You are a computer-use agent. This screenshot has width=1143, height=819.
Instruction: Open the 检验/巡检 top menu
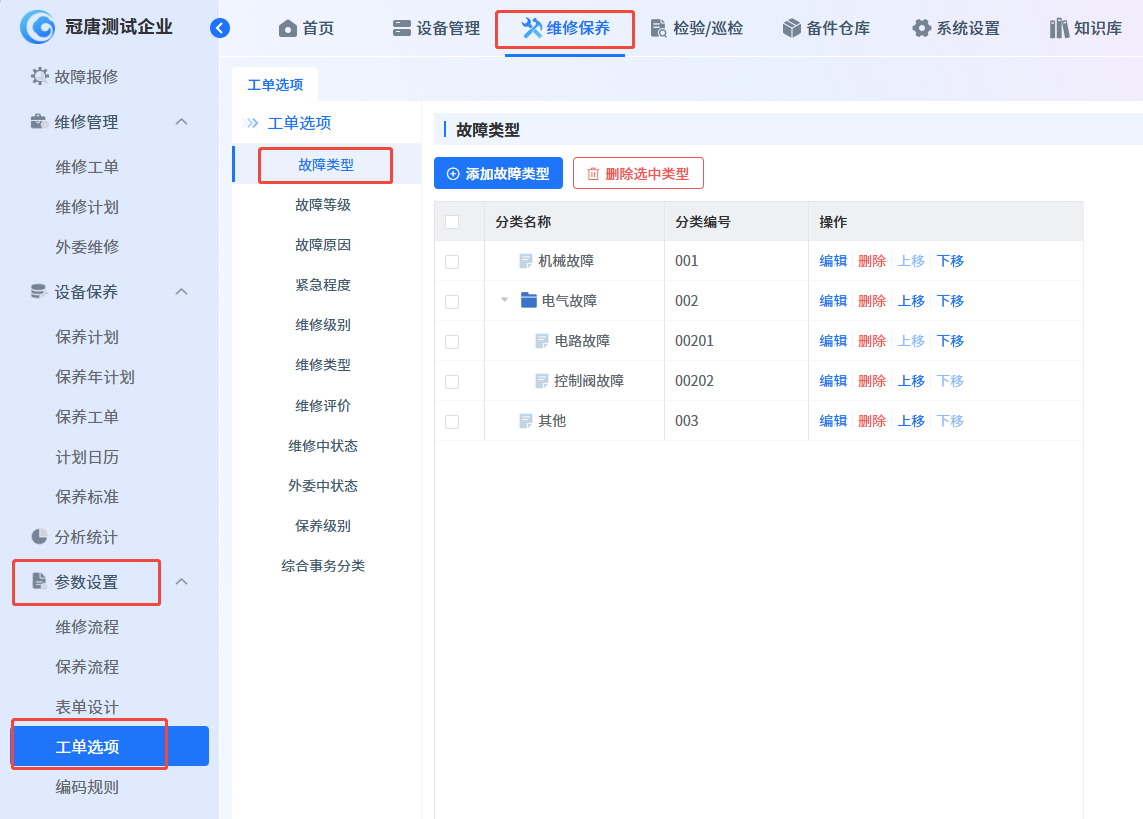pos(696,29)
